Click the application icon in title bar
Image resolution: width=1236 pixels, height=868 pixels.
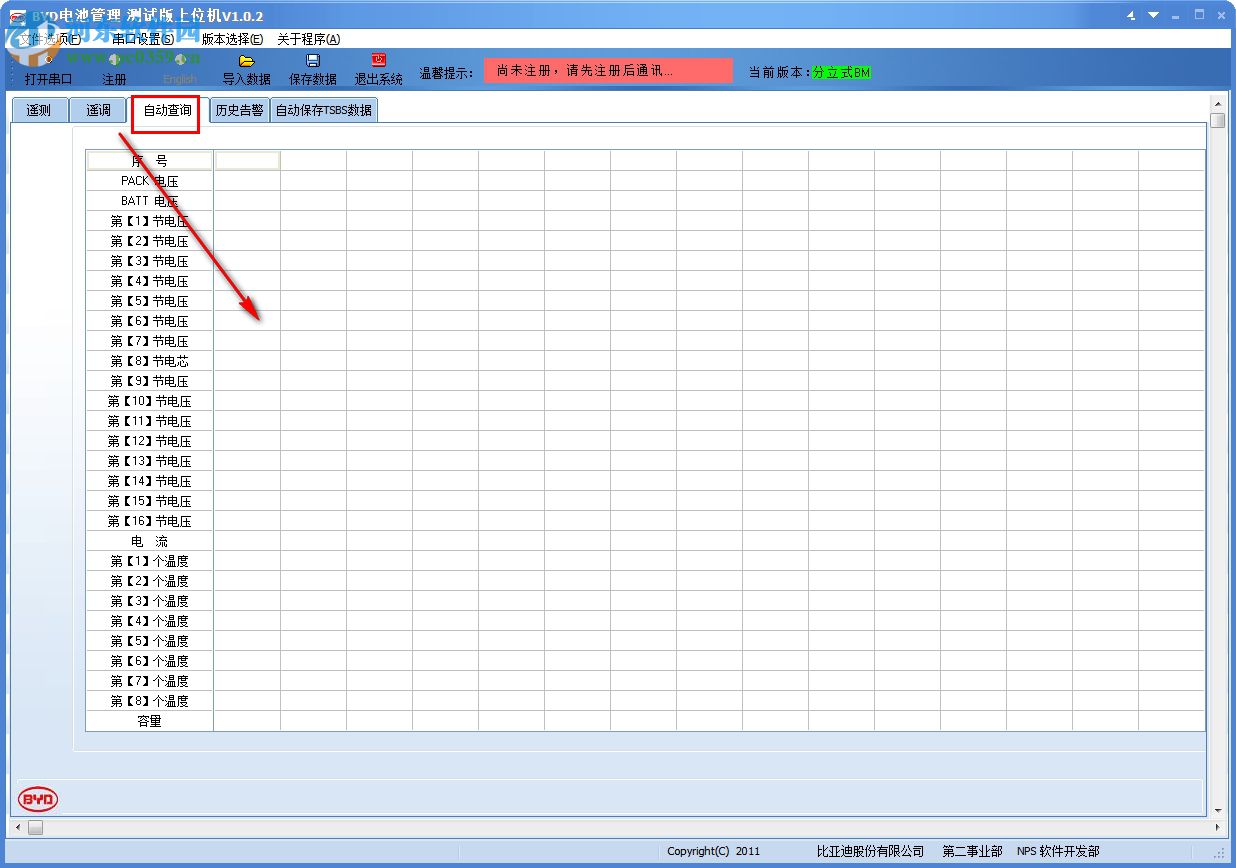point(17,16)
